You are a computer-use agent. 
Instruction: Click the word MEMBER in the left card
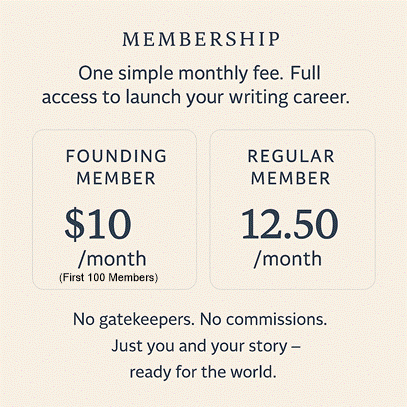[x=116, y=178]
